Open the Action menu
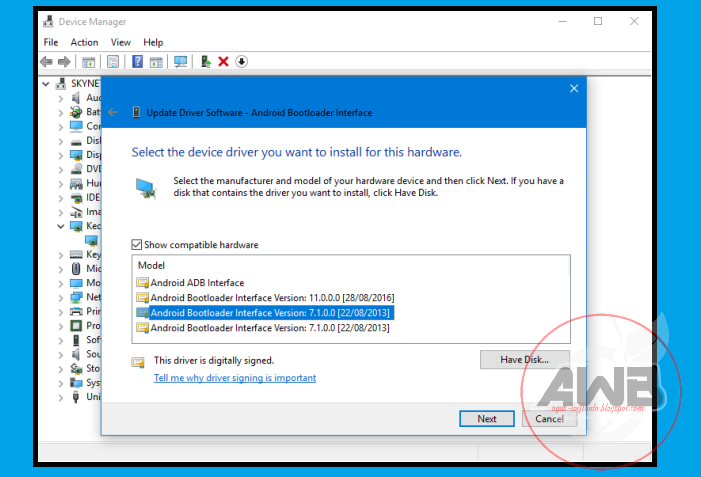 tap(84, 42)
